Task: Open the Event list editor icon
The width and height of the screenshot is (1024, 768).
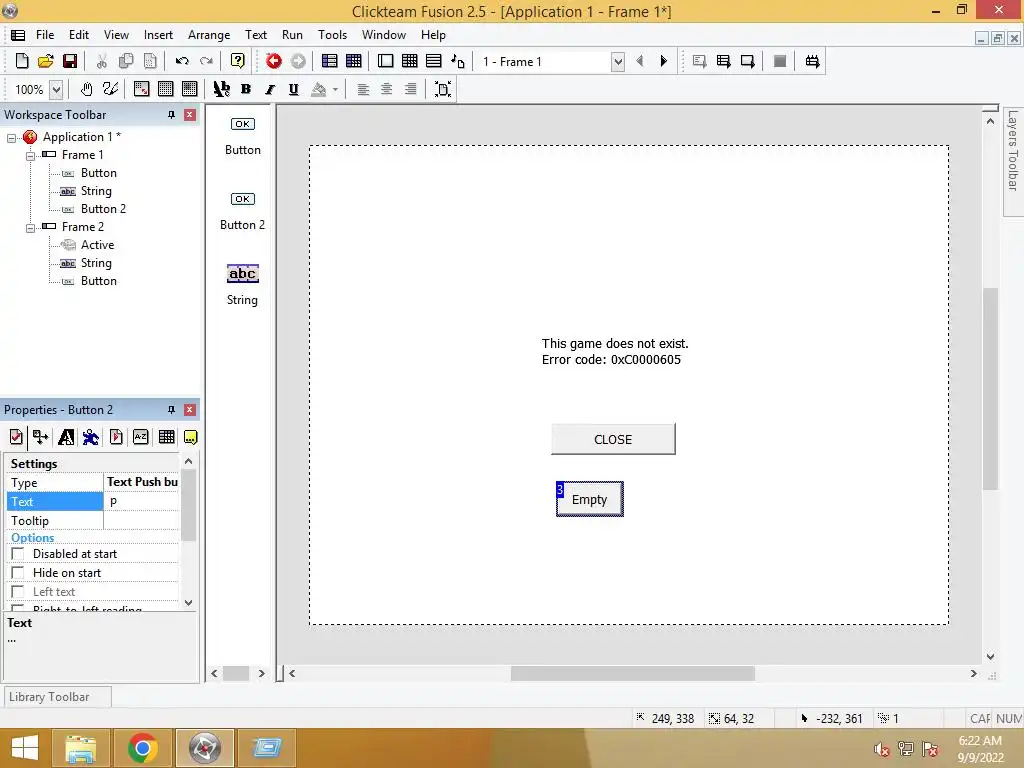Action: [434, 61]
